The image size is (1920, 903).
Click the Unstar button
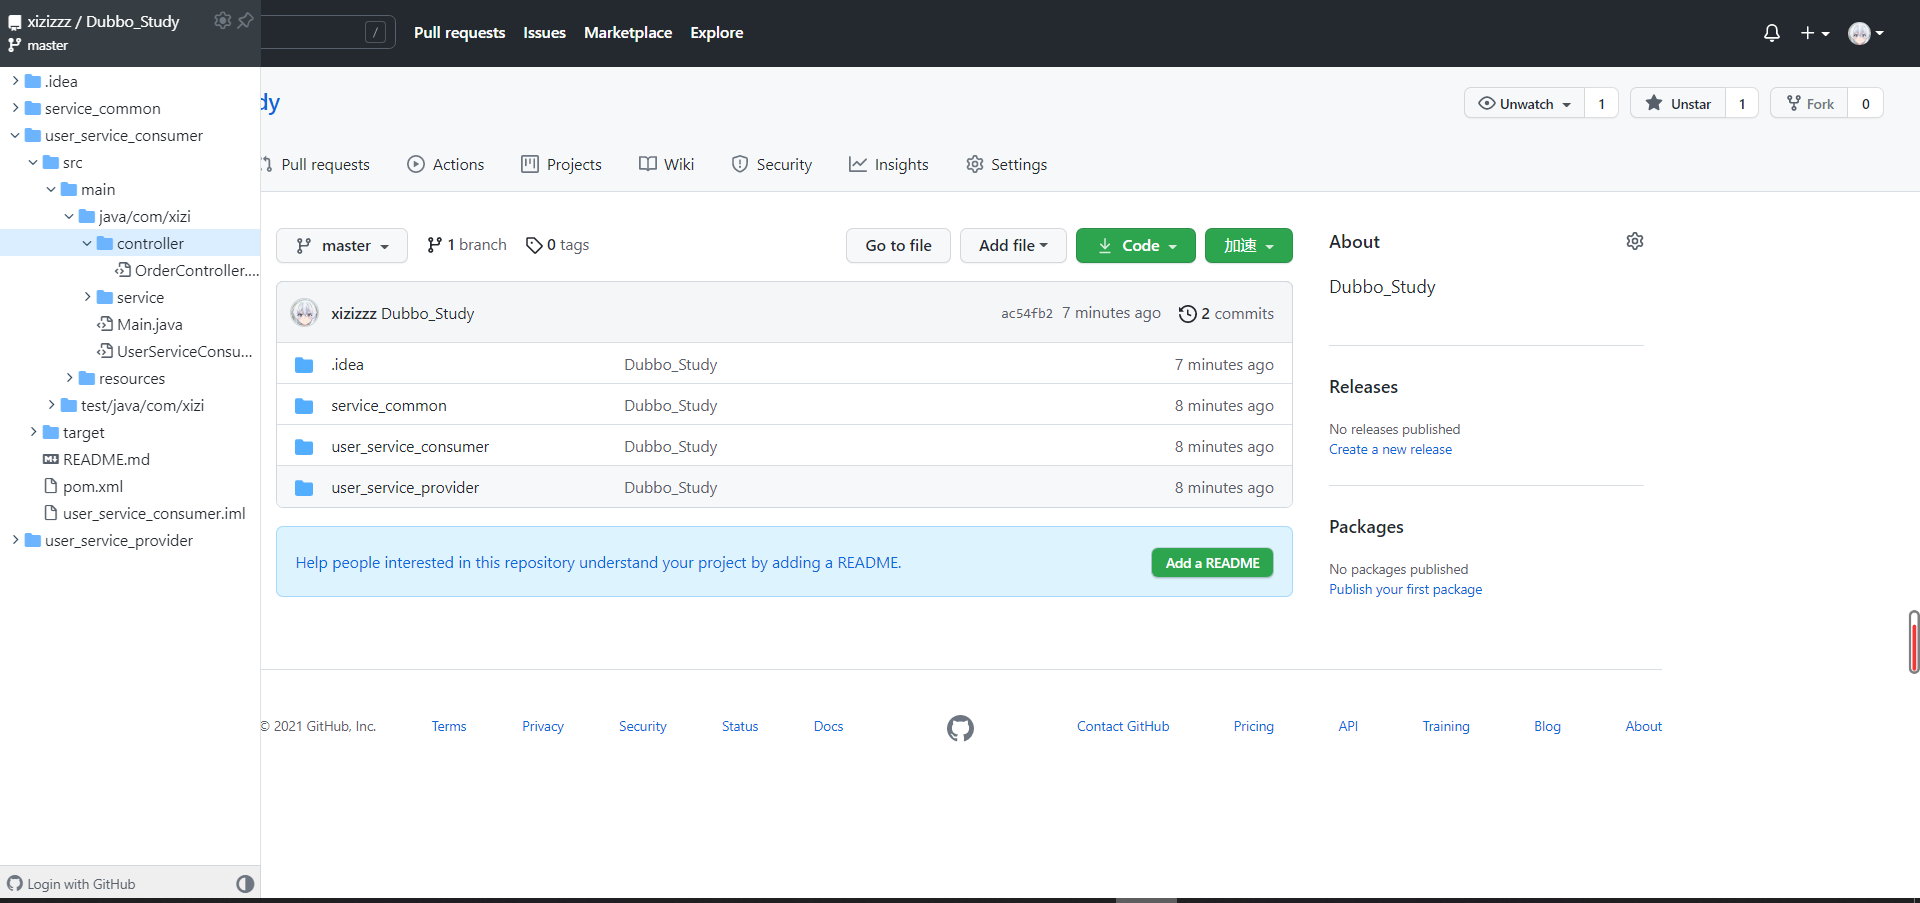1678,103
